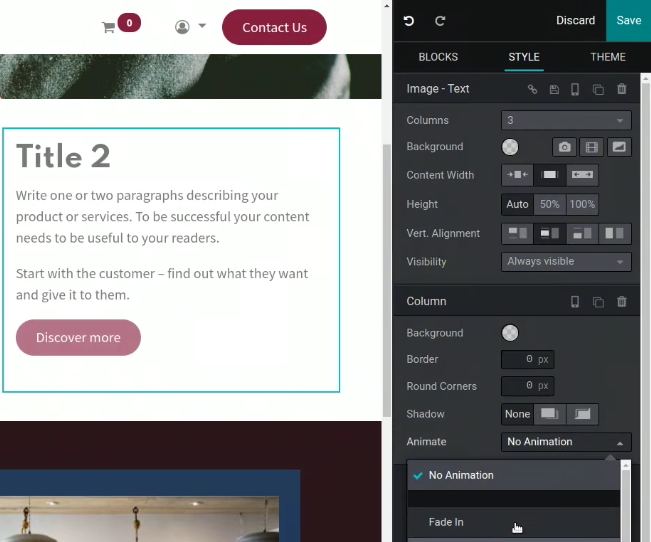651x542 pixels.
Task: Duplicate the Column
Action: pos(598,302)
